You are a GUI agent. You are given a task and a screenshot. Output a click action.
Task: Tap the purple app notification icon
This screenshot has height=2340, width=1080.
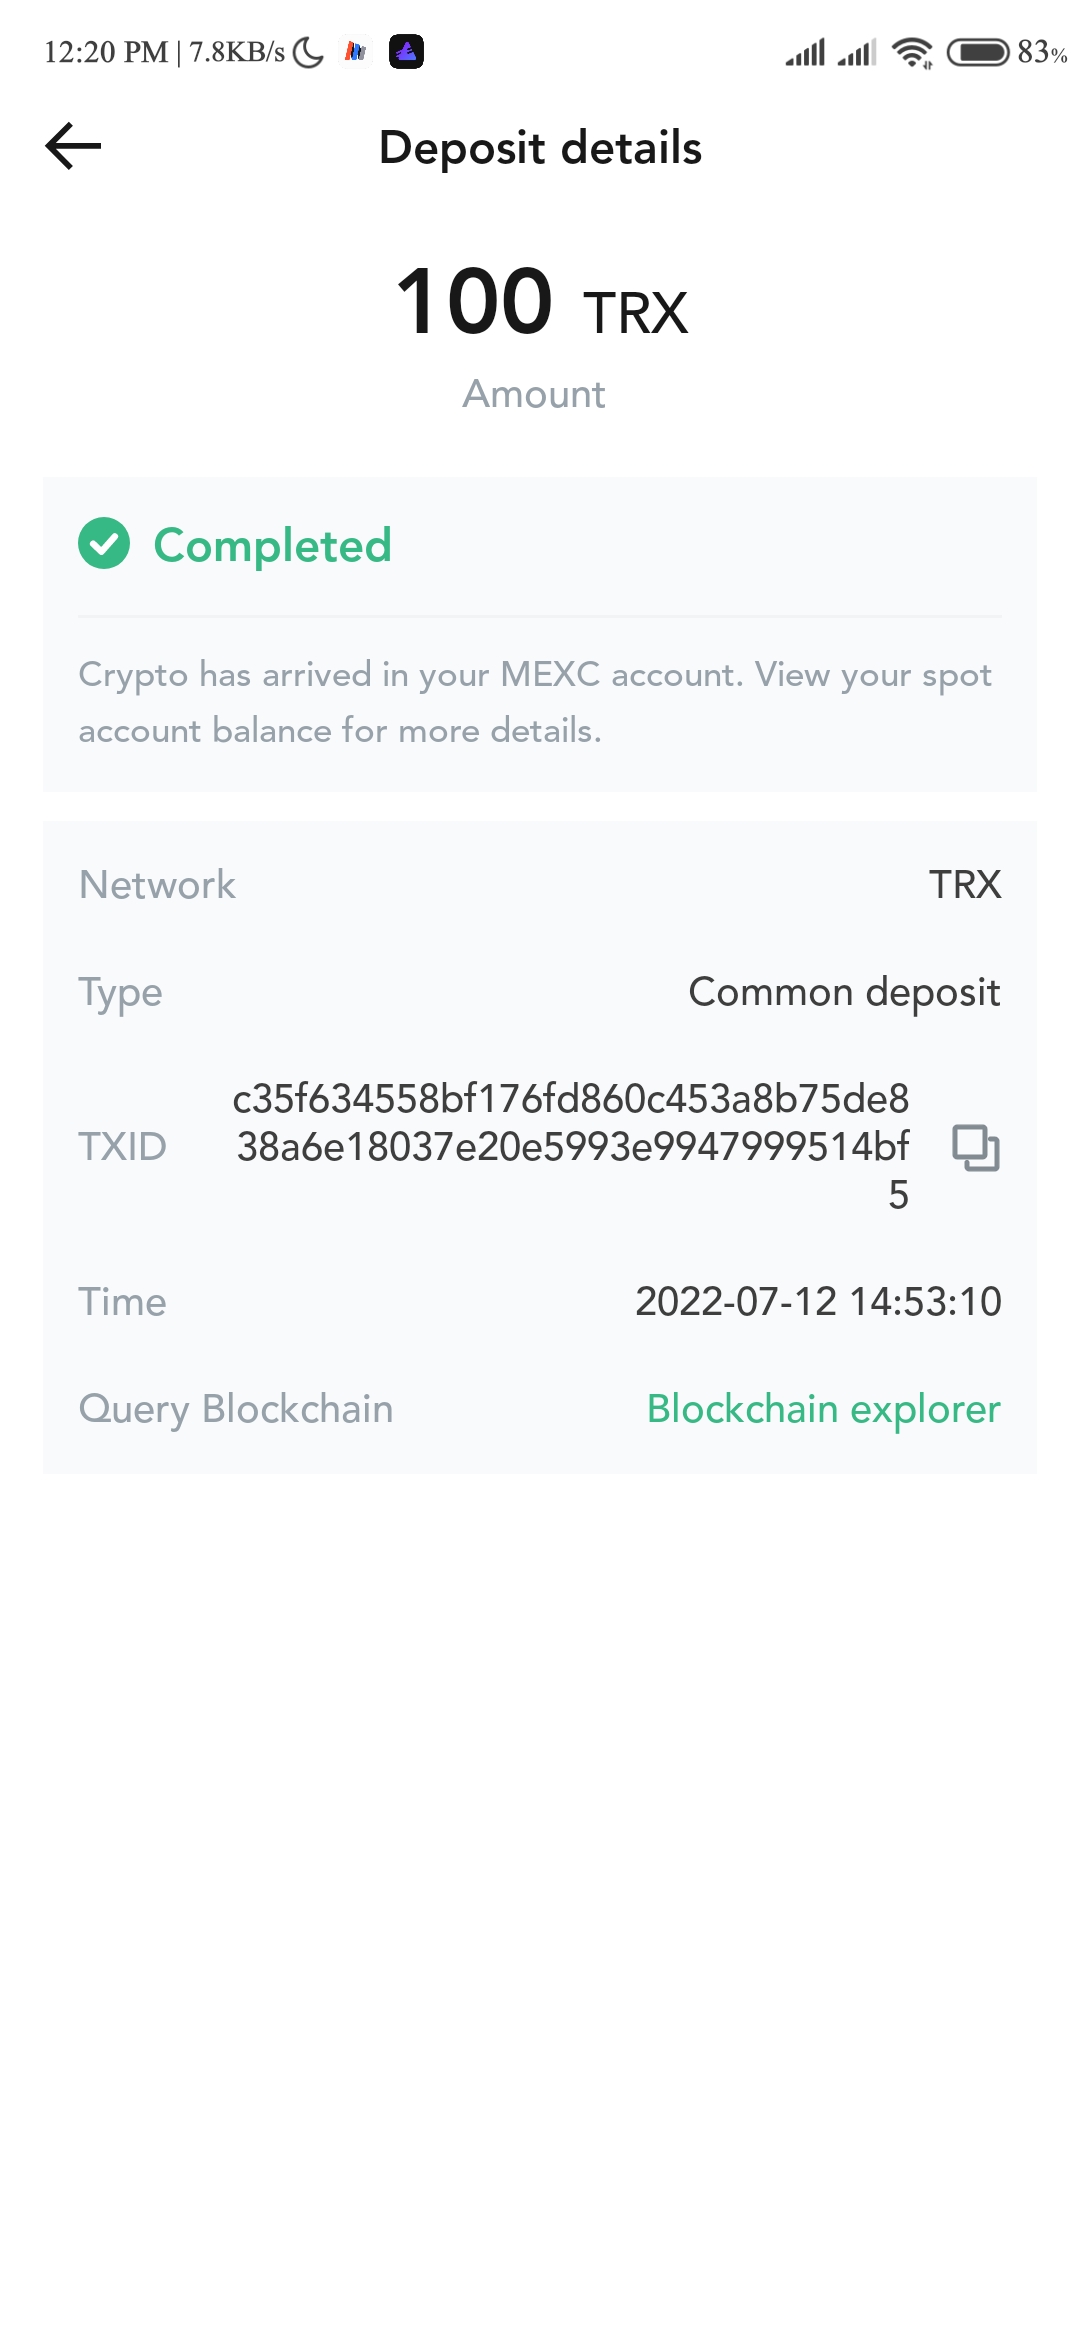coord(406,51)
